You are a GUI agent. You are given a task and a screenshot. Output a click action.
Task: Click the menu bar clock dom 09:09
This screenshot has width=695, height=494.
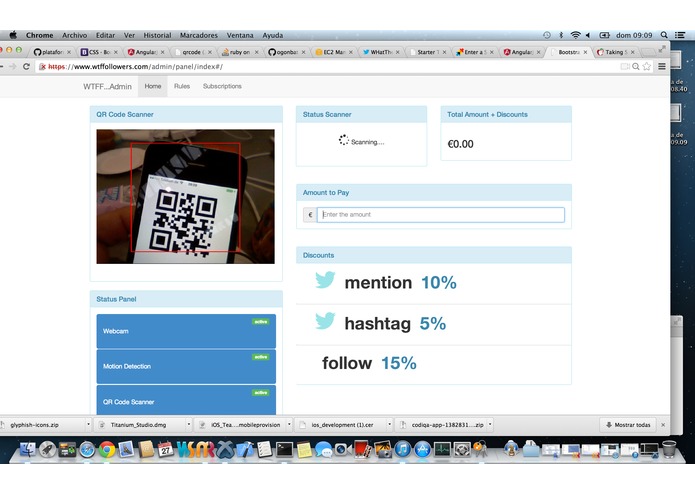tap(634, 35)
